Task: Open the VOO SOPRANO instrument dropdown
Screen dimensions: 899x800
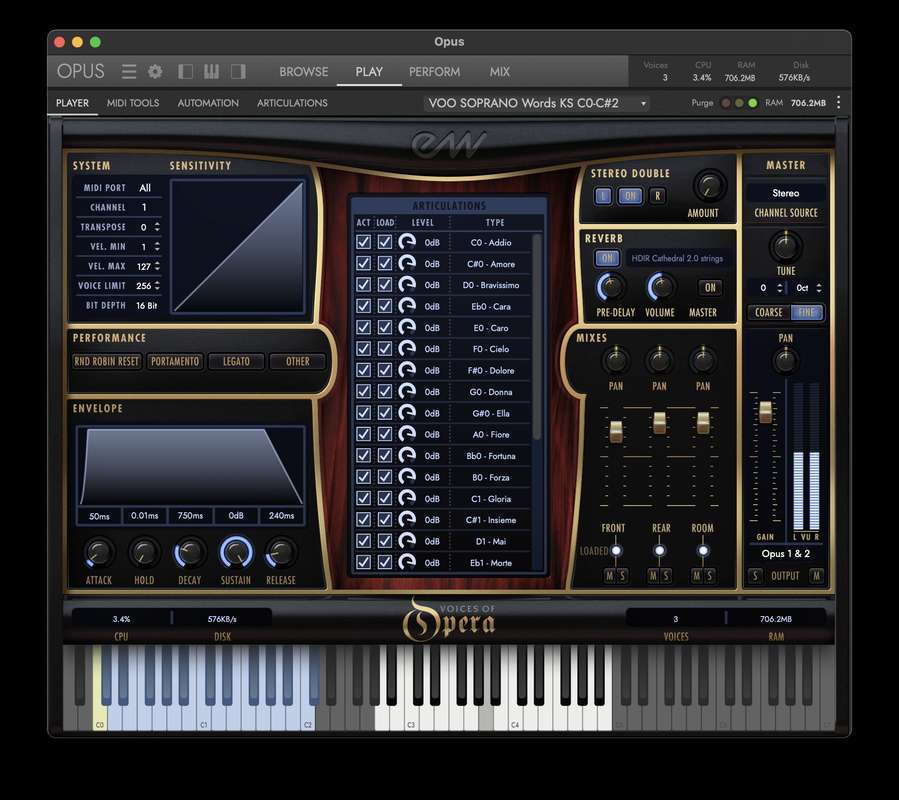Action: (x=538, y=103)
